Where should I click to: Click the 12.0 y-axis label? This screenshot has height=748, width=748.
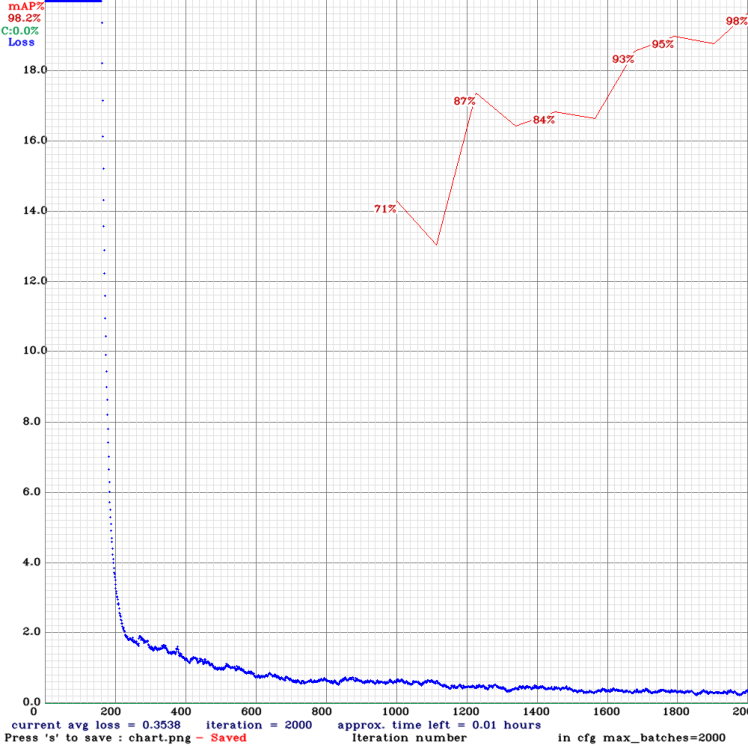tap(35, 280)
